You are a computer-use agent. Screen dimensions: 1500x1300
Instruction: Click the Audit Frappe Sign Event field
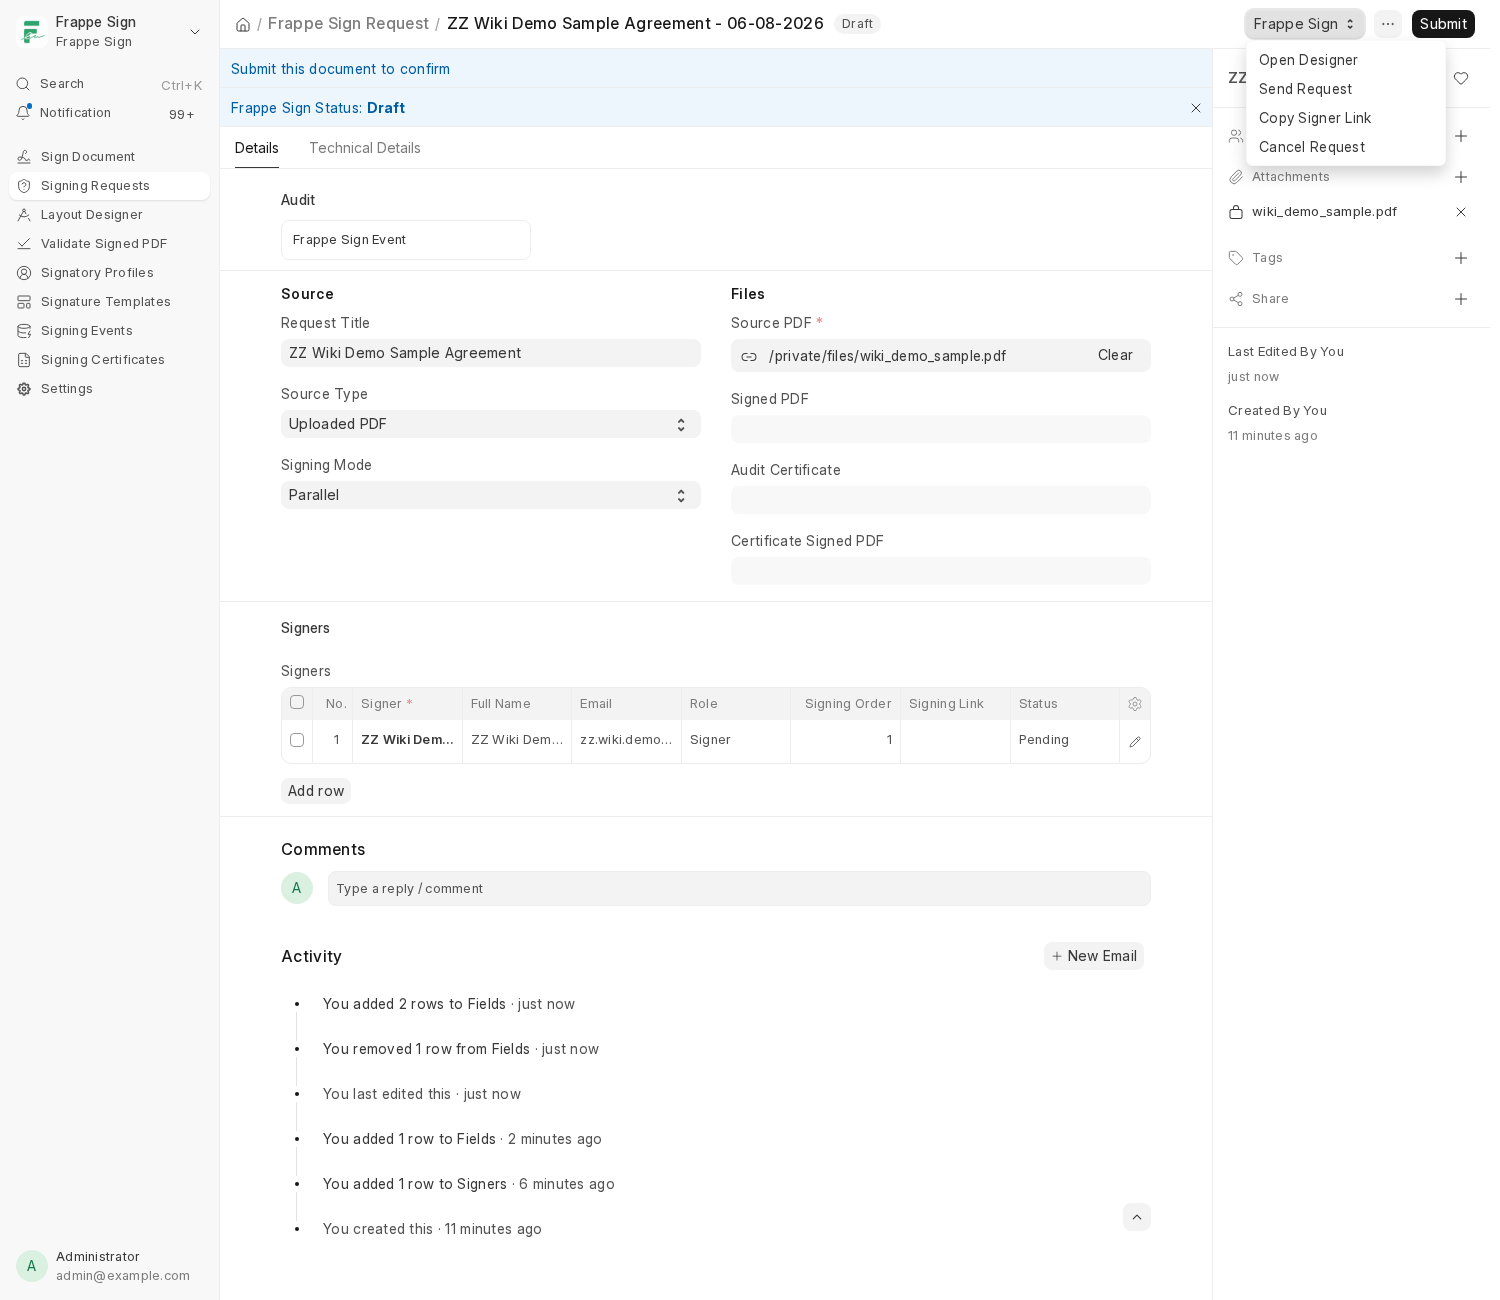click(406, 240)
